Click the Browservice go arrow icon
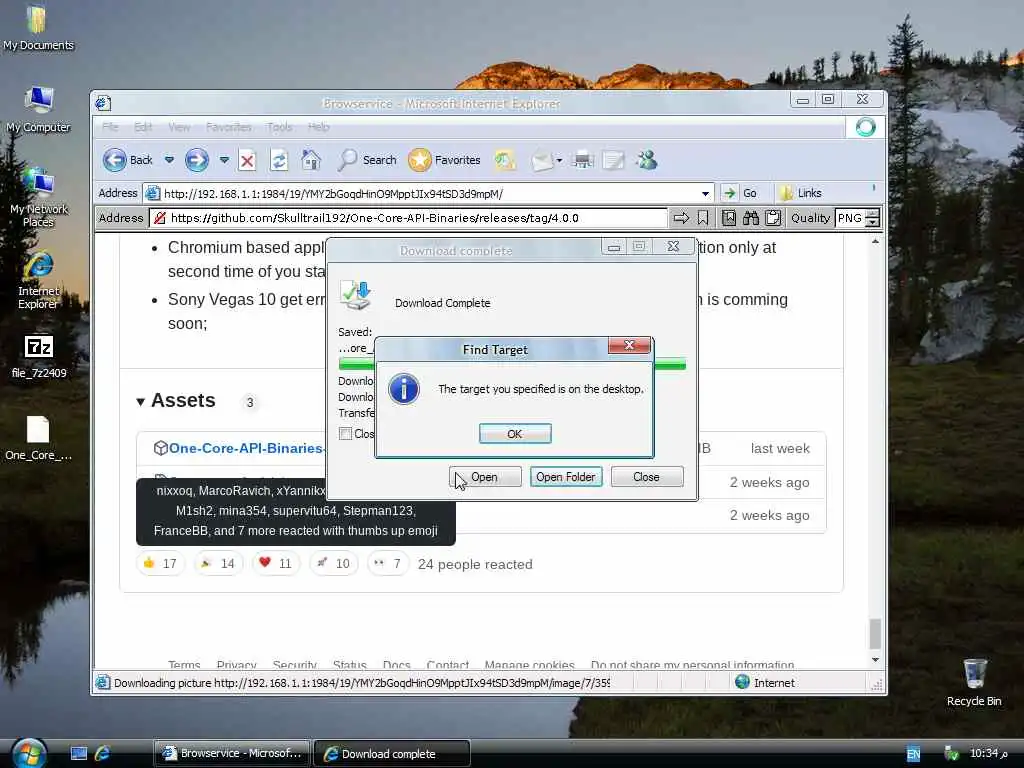1024x768 pixels. (x=681, y=218)
